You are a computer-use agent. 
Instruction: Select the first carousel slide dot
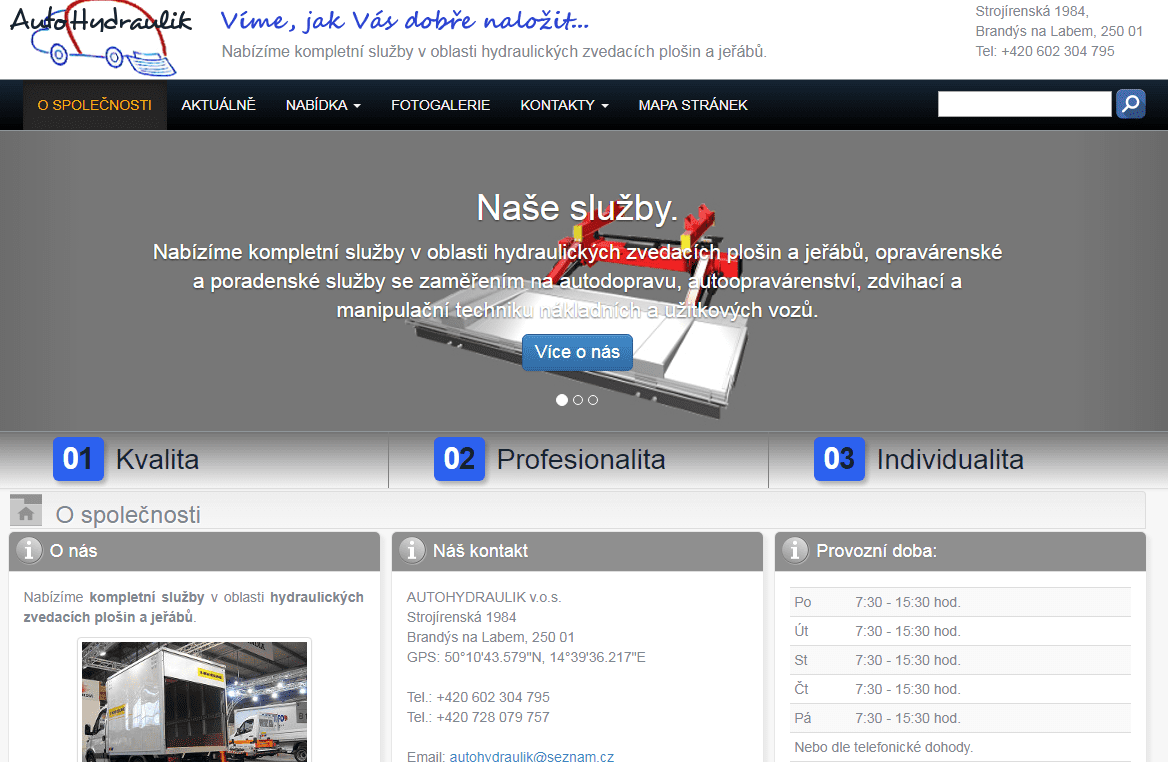pos(562,400)
